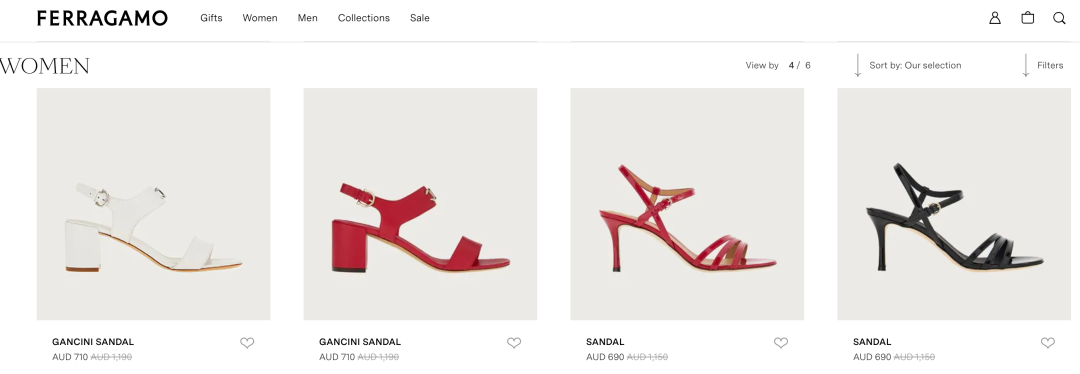Click the arrow next to Sort by
Viewport: 1080px width, 374px height.
pyautogui.click(x=858, y=65)
